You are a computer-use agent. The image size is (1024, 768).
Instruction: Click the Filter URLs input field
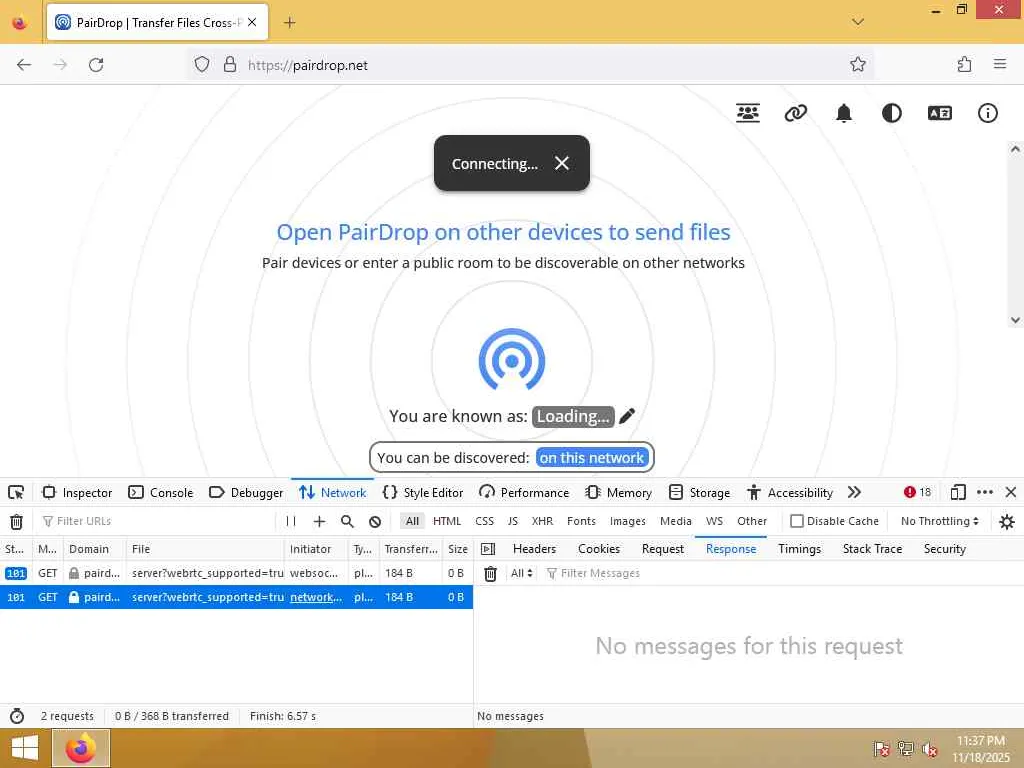coord(157,521)
